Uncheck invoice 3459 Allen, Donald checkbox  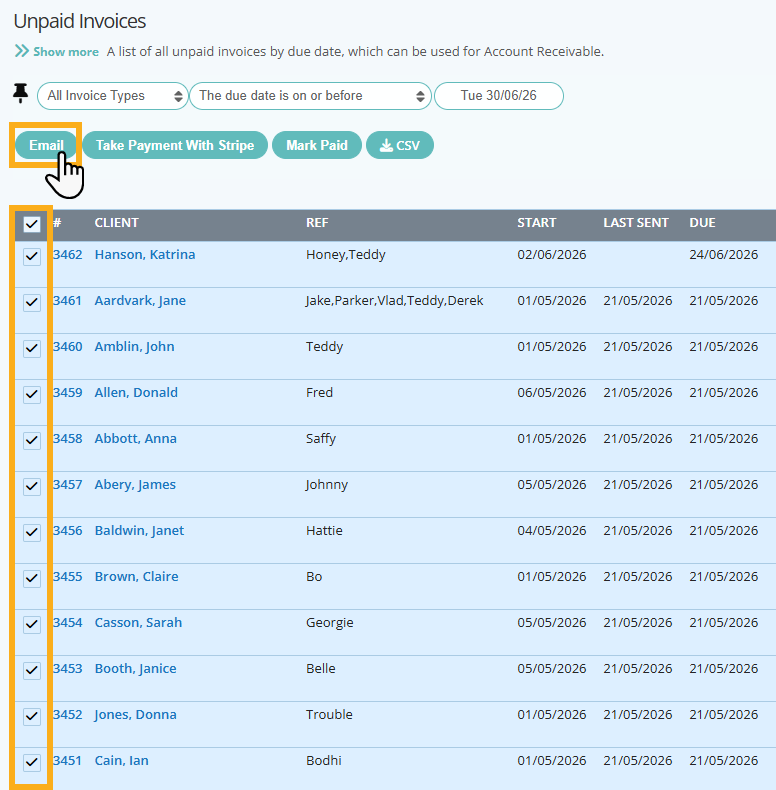pyautogui.click(x=32, y=394)
